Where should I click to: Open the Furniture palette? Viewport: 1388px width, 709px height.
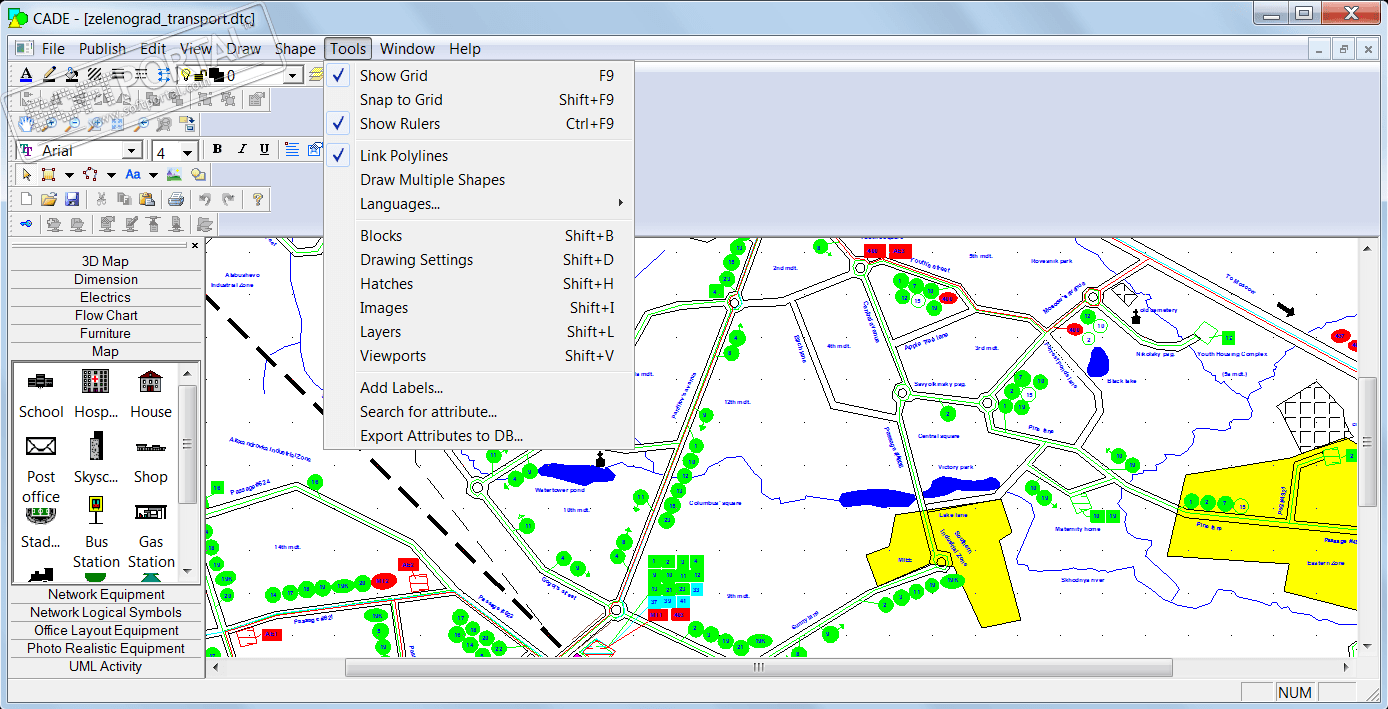[106, 334]
